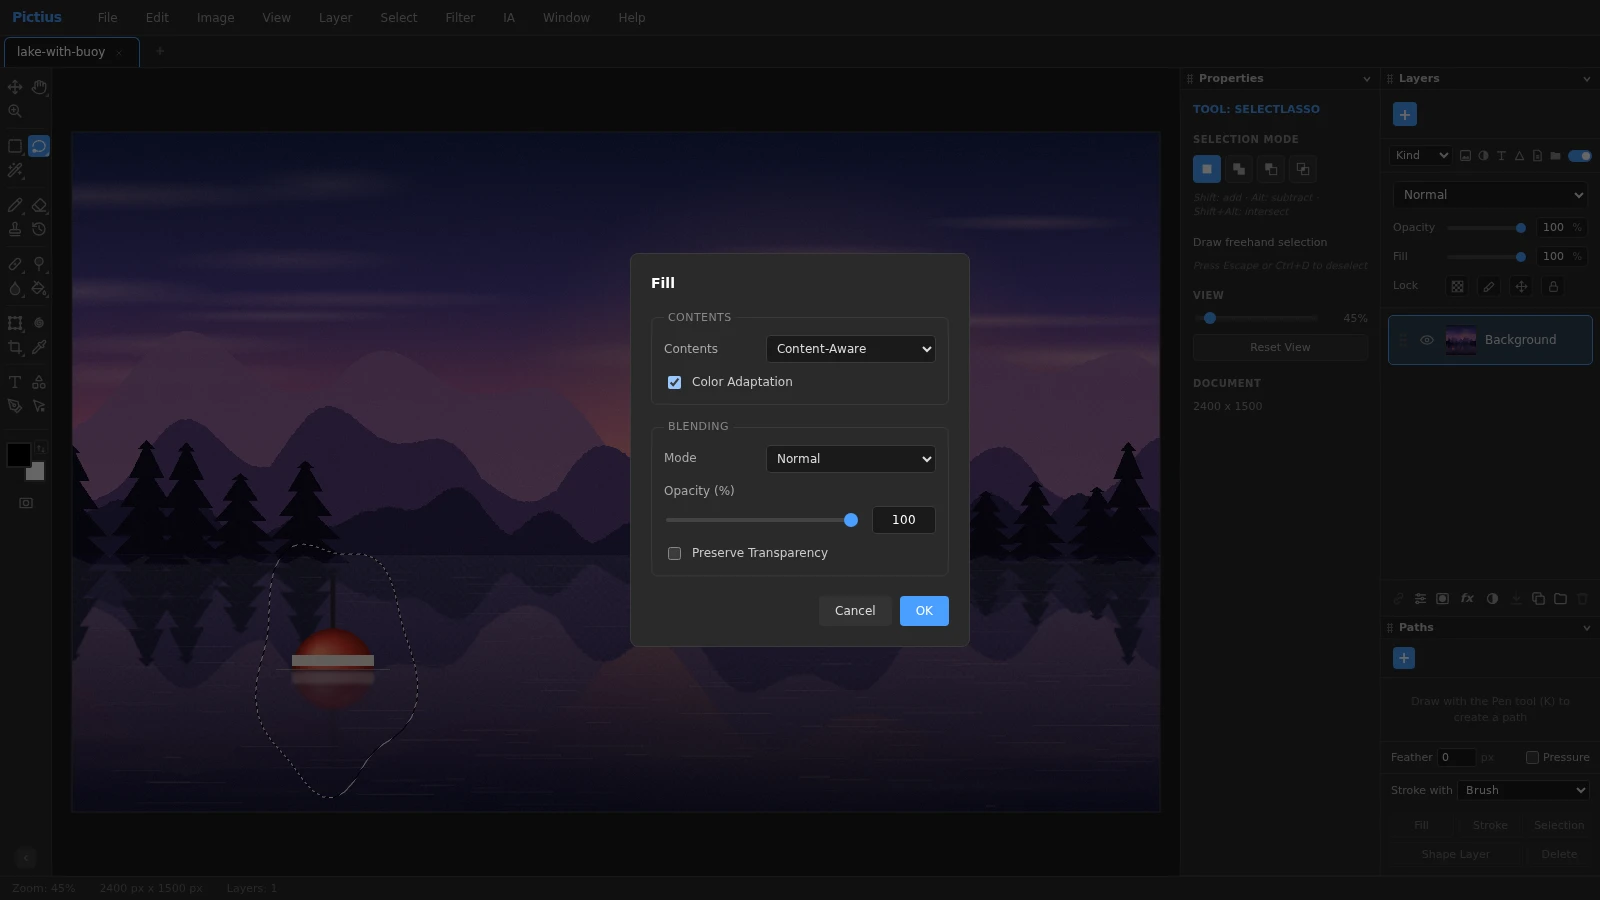This screenshot has height=900, width=1600.
Task: Select the Lasso tool
Action: [x=39, y=146]
